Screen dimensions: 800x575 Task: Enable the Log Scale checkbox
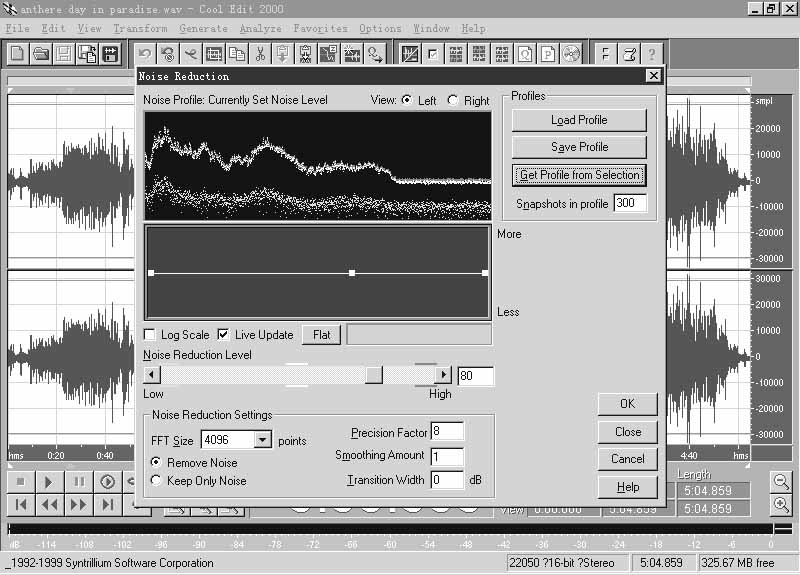click(150, 335)
